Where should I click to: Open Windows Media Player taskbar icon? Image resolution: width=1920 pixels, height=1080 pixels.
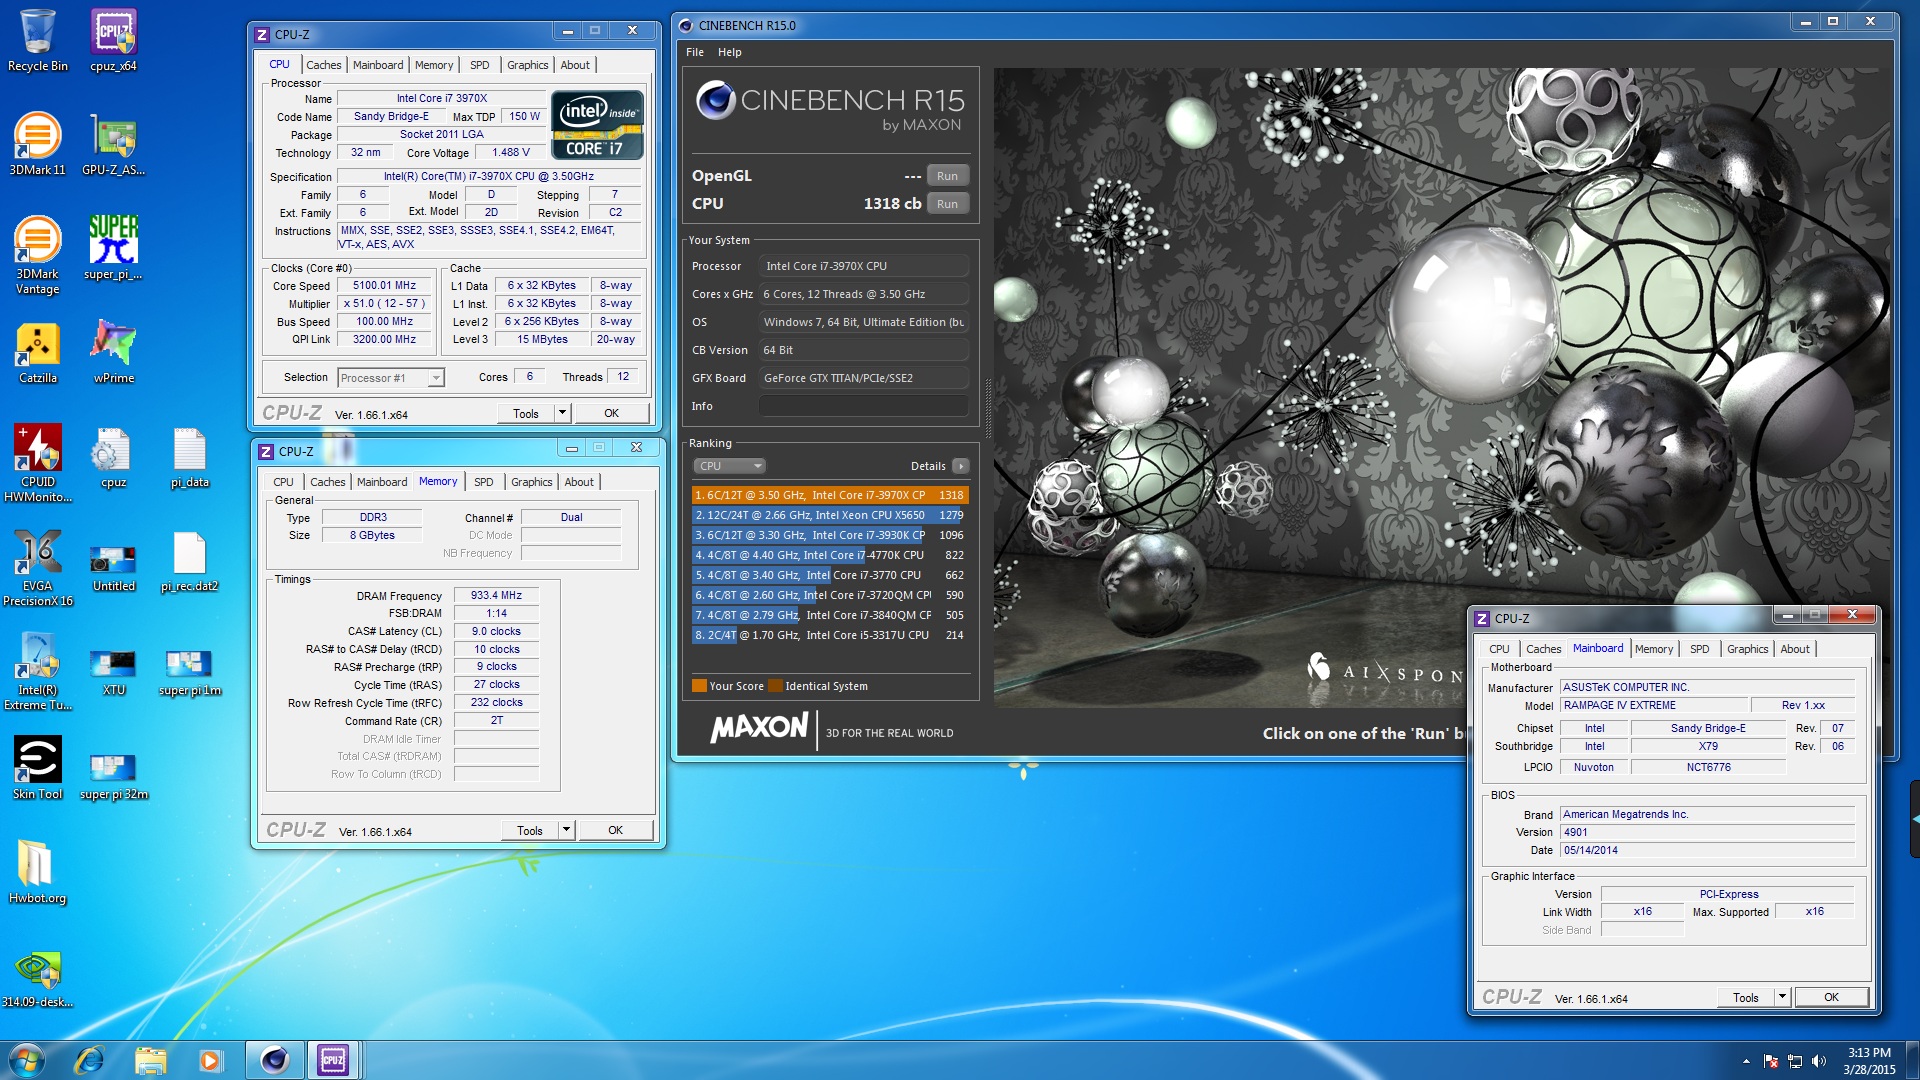coord(210,1060)
